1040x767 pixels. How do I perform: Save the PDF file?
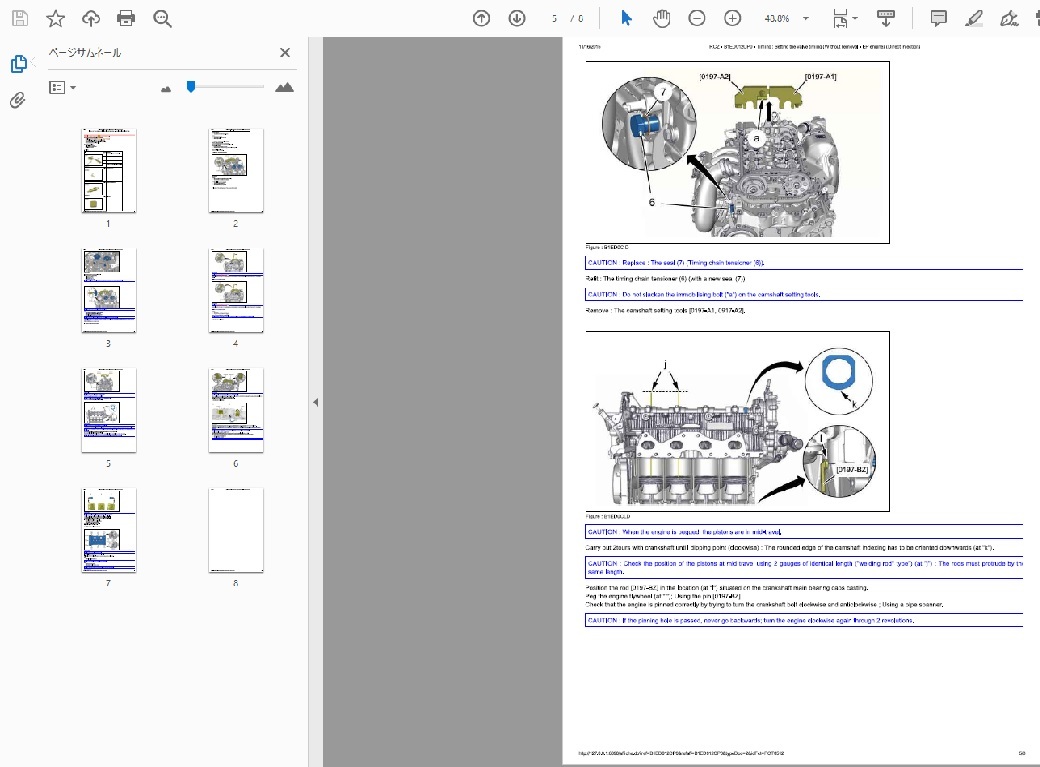(20, 18)
